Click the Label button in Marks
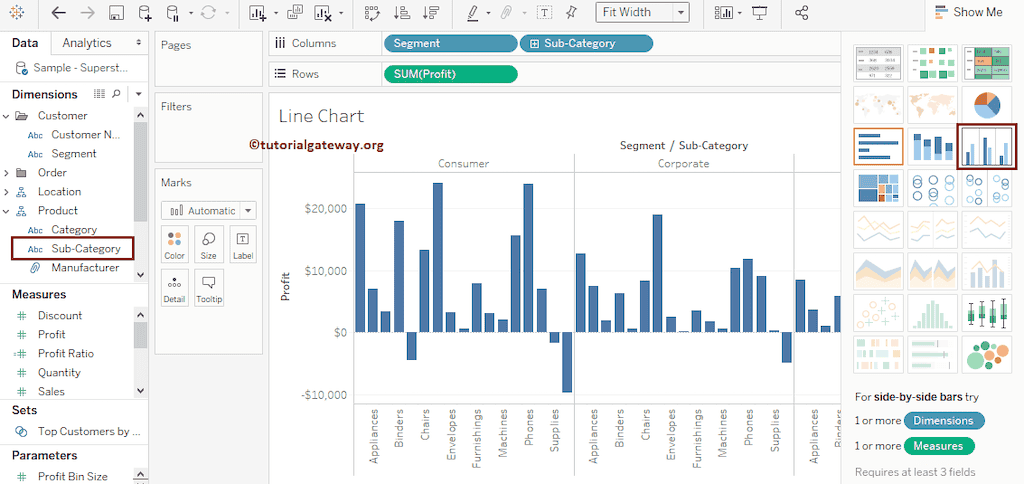Viewport: 1024px width, 484px height. click(242, 243)
